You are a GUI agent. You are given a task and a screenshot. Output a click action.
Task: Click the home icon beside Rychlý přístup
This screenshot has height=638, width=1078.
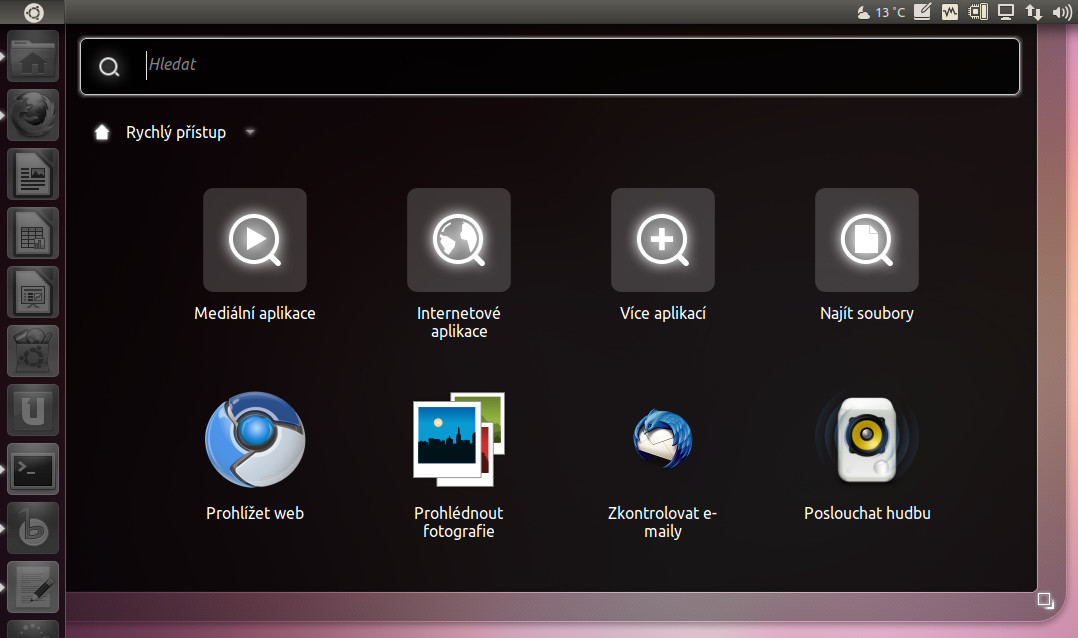pyautogui.click(x=101, y=132)
